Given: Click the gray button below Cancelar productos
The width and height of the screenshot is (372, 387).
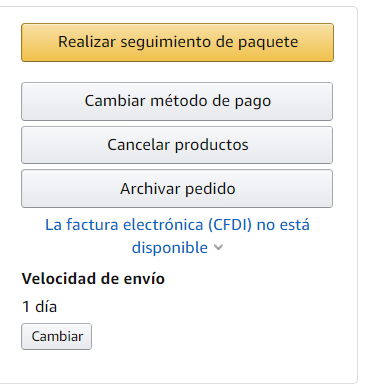Looking at the screenshot, I should click(177, 189).
